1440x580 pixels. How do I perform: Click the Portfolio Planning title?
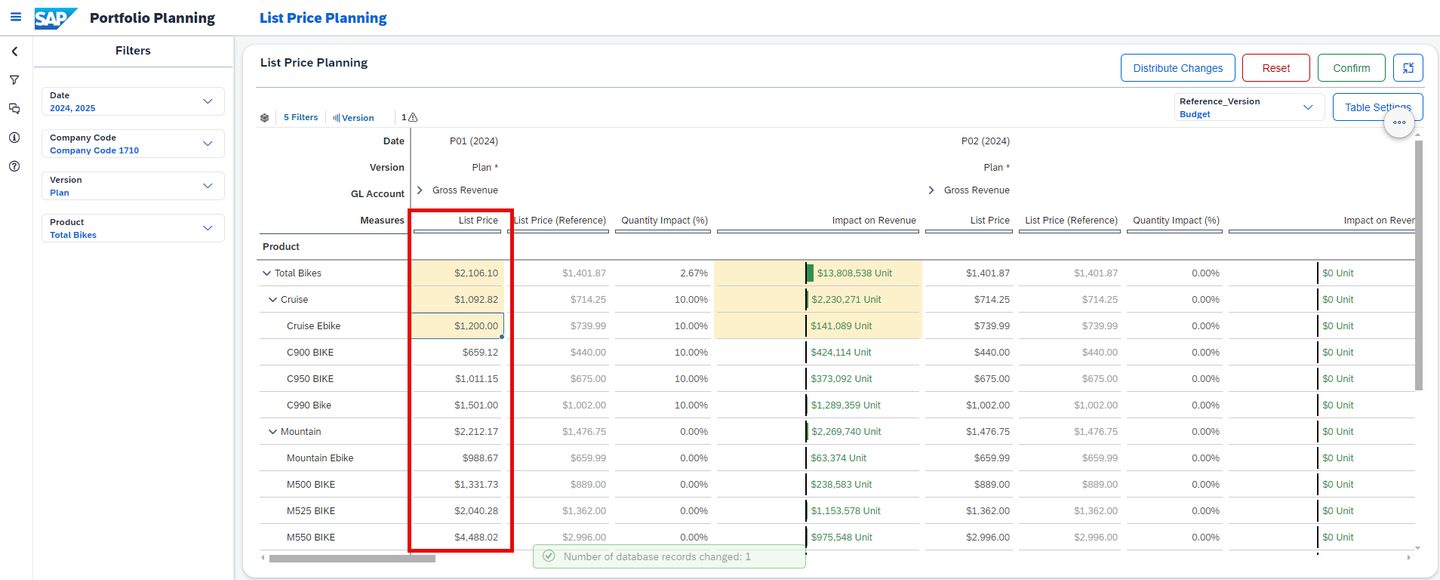(152, 18)
